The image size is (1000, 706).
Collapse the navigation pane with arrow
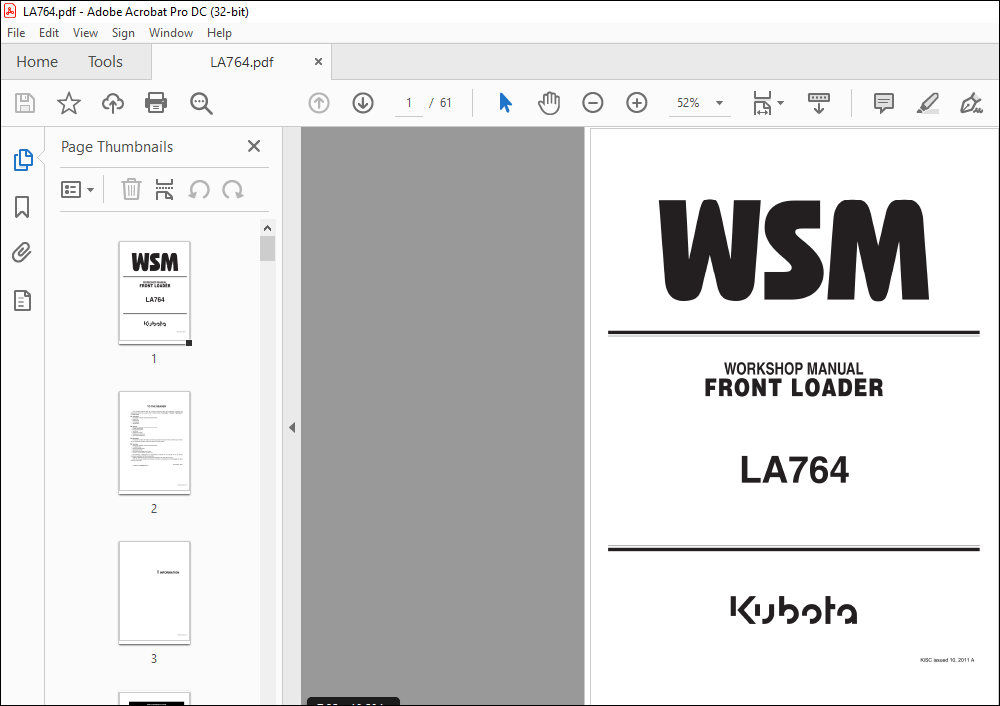292,427
